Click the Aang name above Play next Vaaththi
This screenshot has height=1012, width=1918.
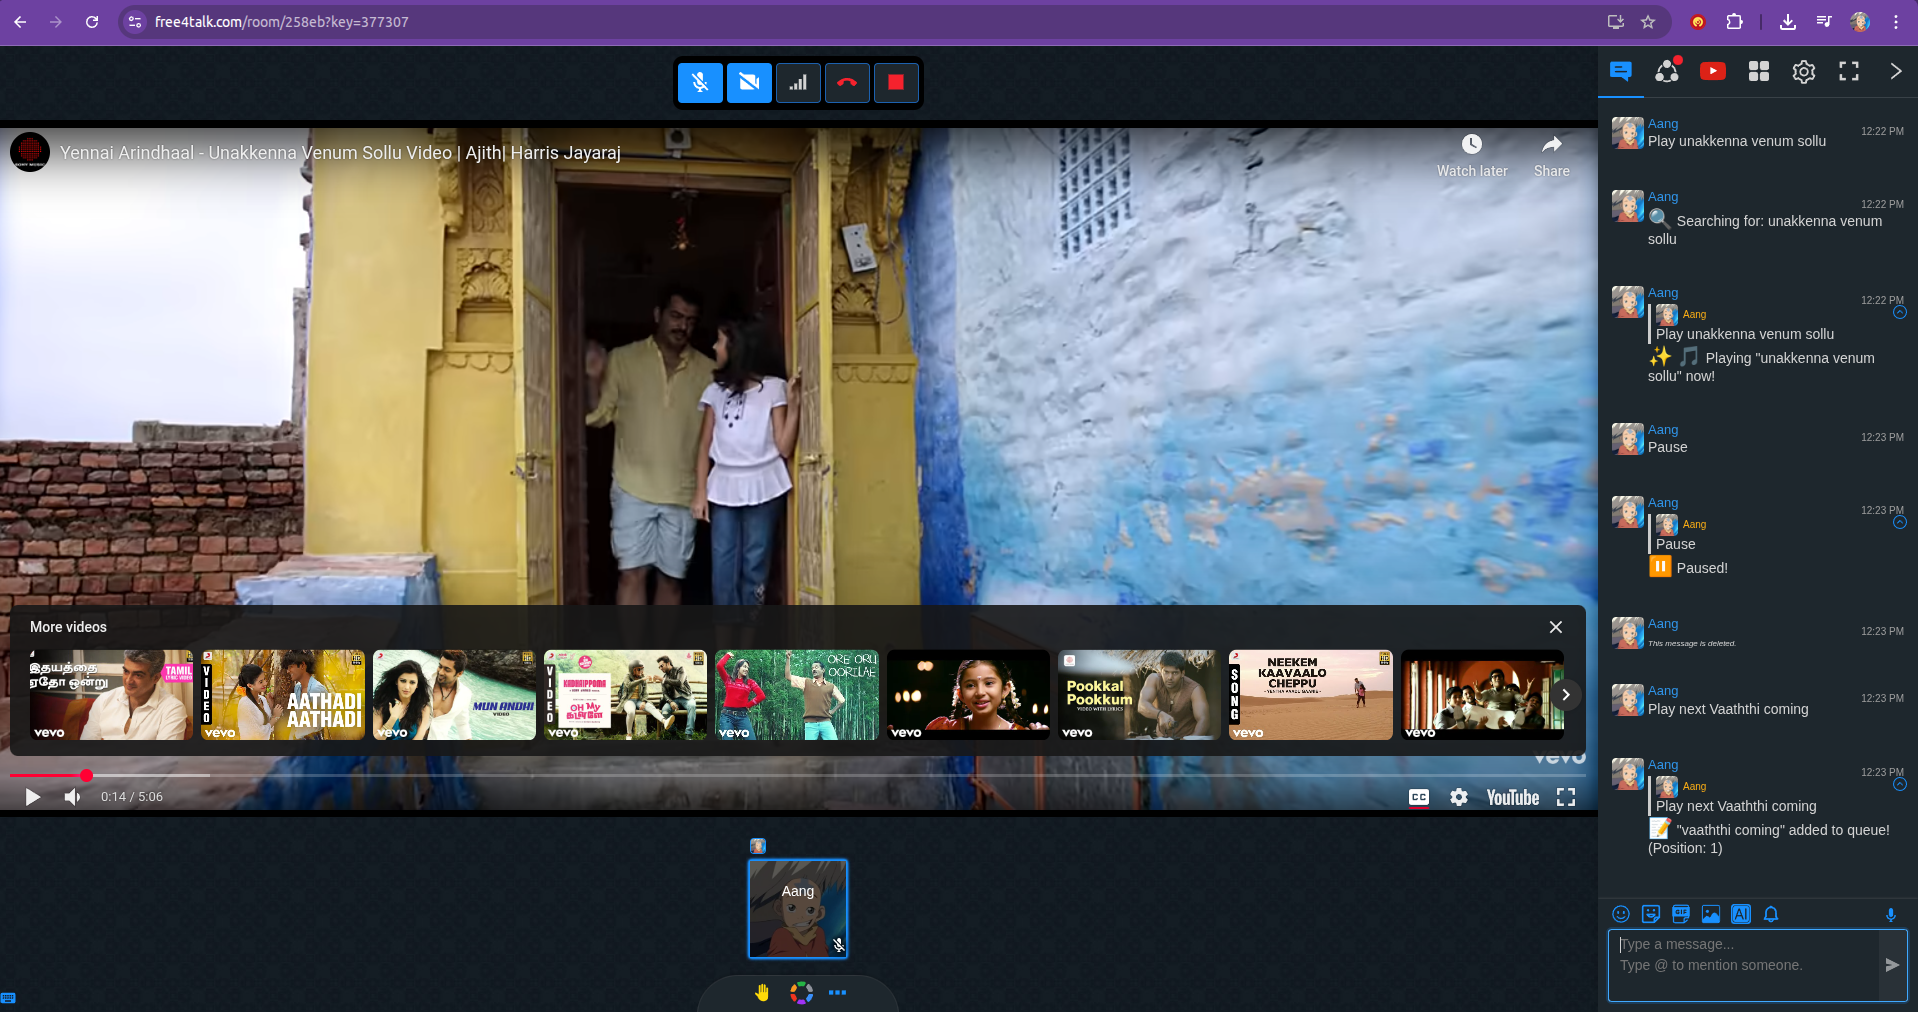coord(1663,691)
